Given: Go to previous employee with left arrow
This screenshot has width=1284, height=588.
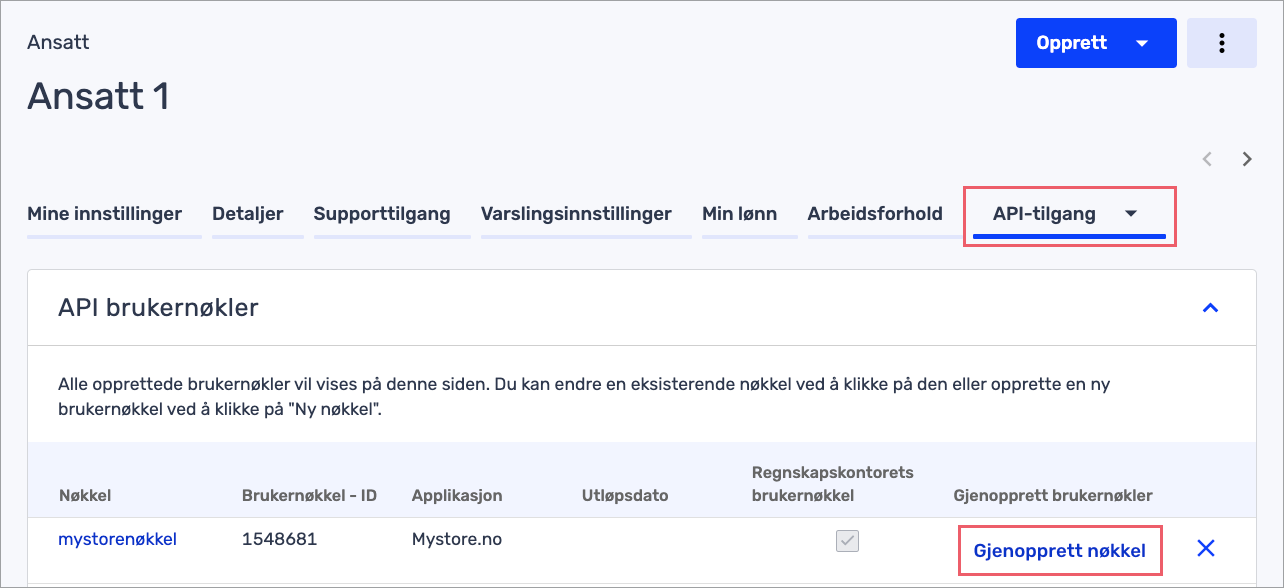Looking at the screenshot, I should click(x=1208, y=159).
